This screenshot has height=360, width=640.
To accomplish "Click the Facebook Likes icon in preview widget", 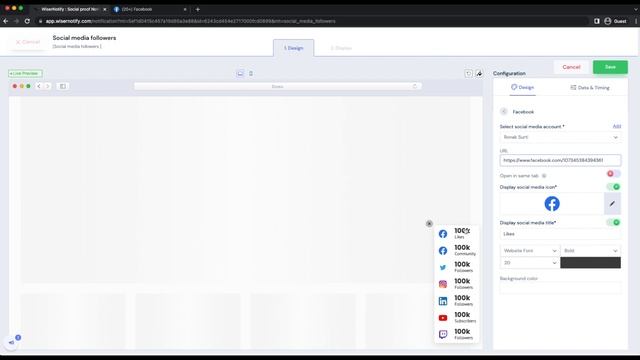I will [443, 234].
